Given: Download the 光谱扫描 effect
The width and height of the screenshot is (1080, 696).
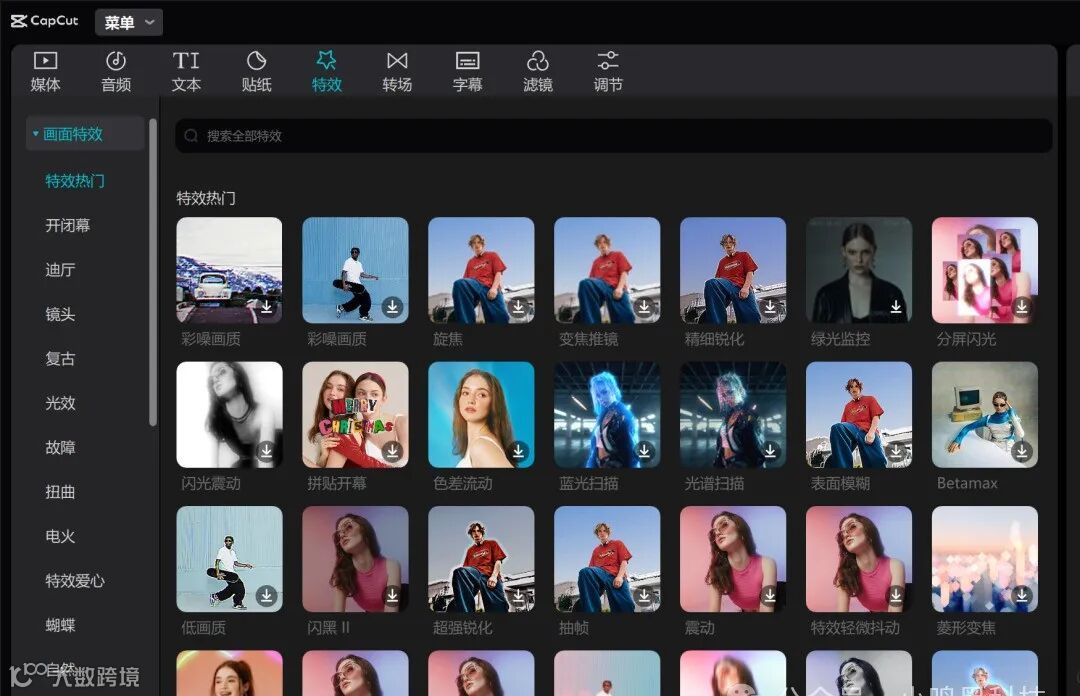Looking at the screenshot, I should [770, 451].
